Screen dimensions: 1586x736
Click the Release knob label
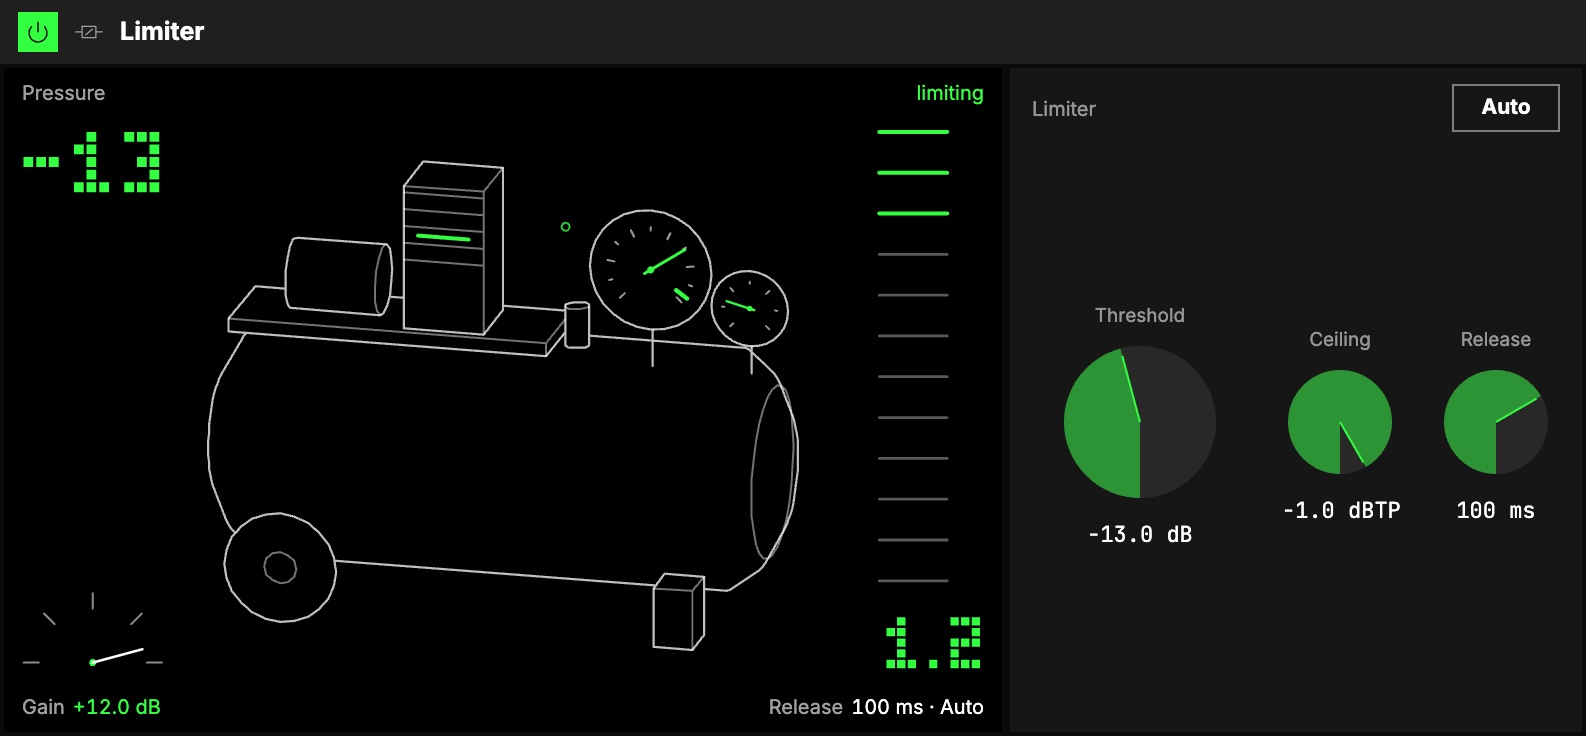point(1496,339)
